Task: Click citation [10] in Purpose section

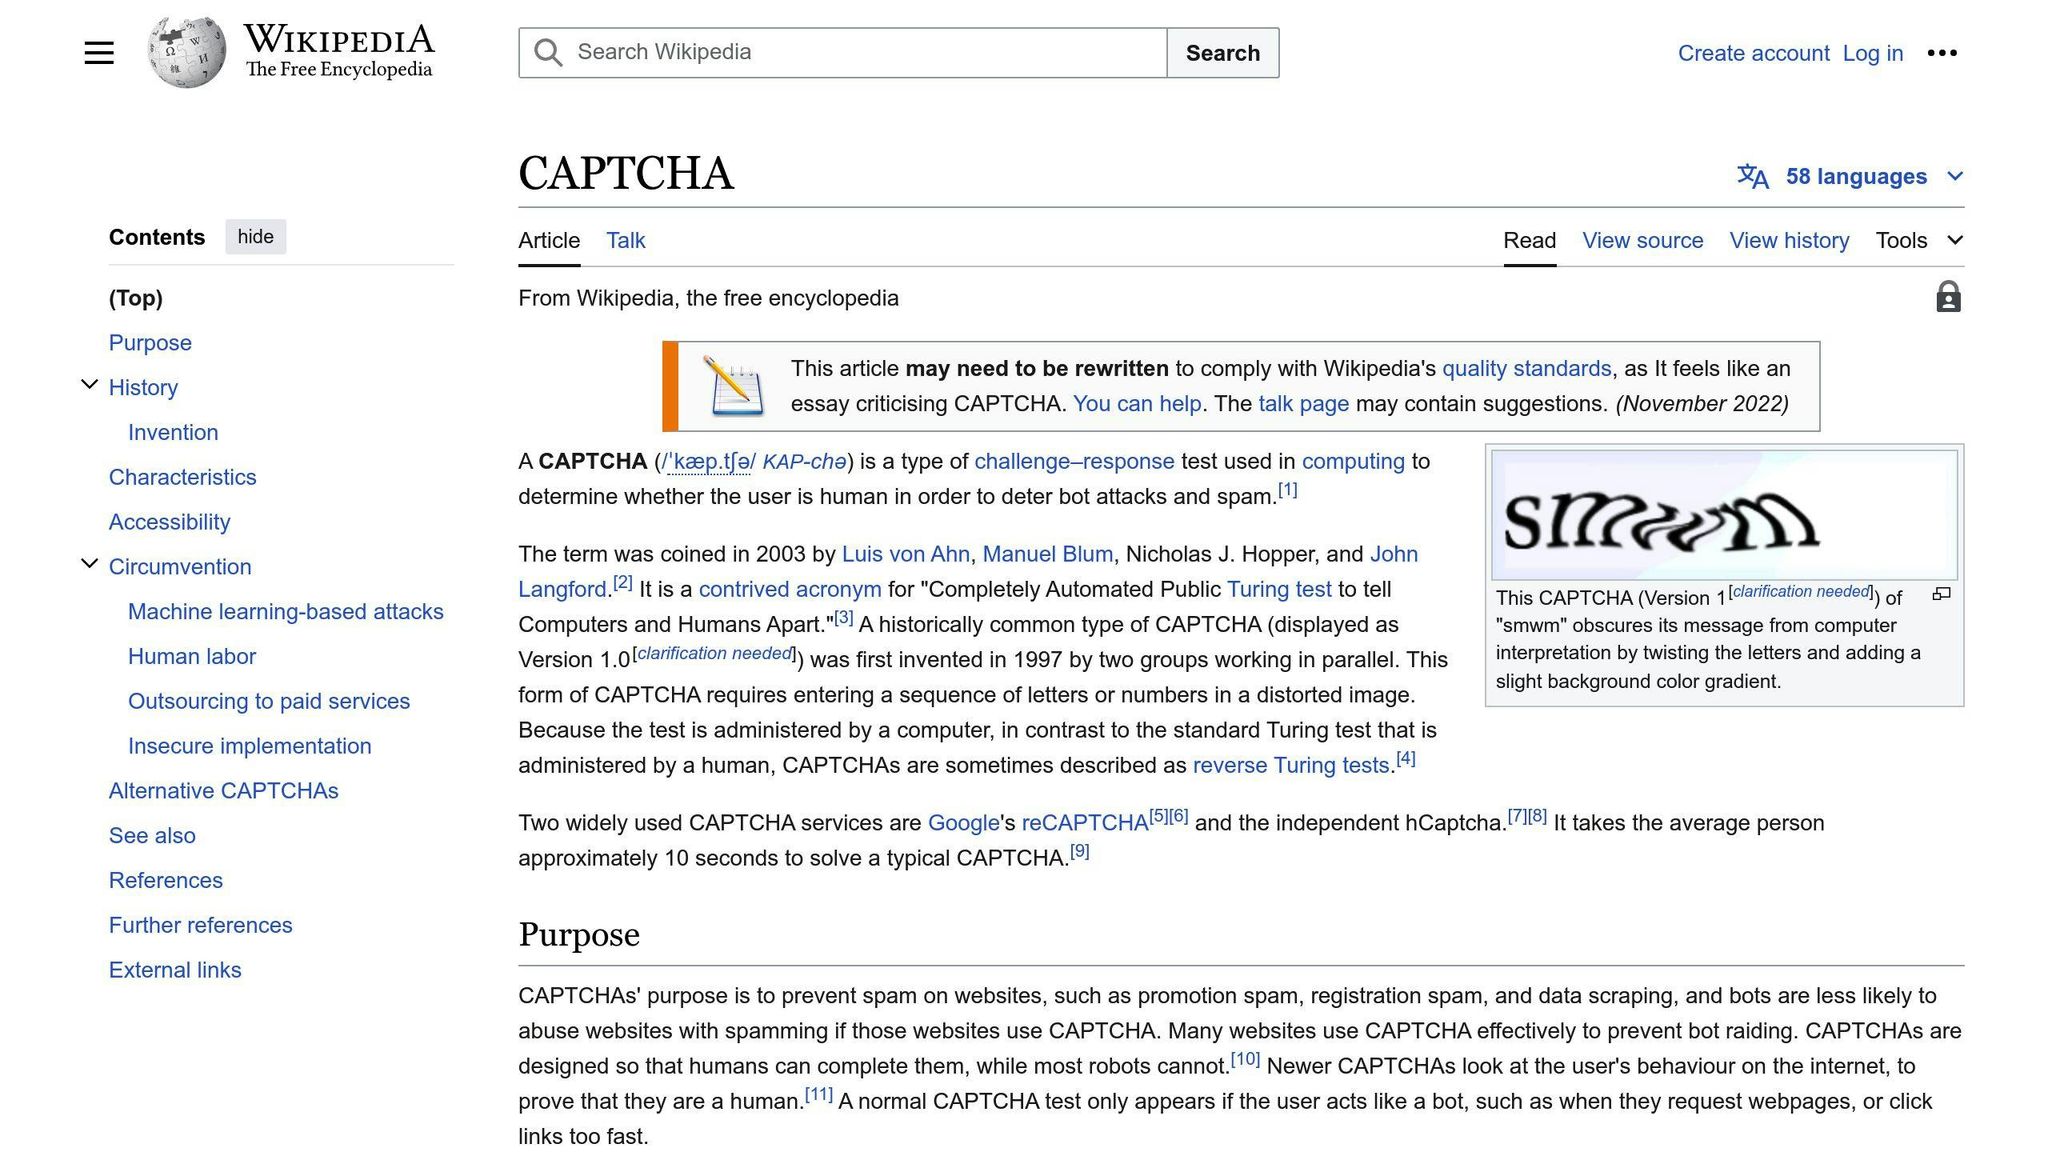Action: click(1244, 1059)
